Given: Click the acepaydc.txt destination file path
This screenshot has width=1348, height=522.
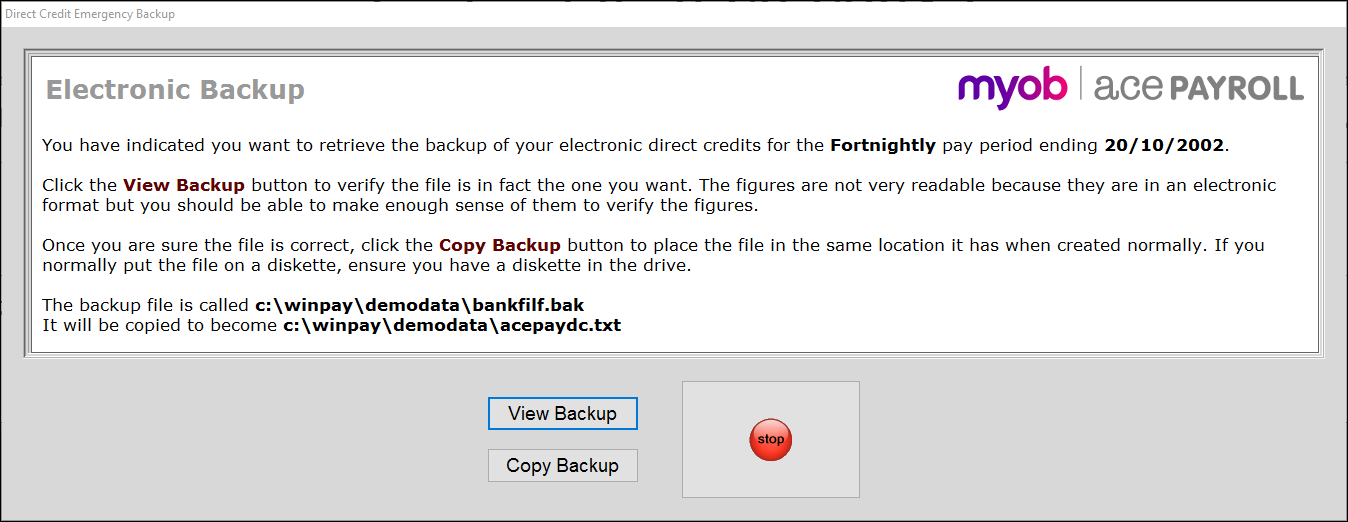Looking at the screenshot, I should tap(452, 325).
